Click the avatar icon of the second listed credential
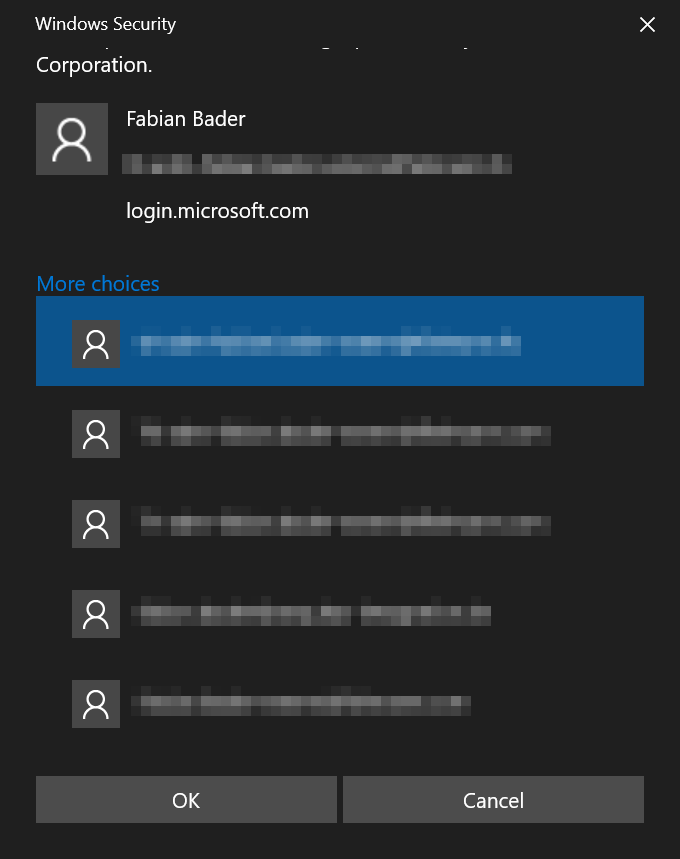Image resolution: width=680 pixels, height=859 pixels. 95,433
